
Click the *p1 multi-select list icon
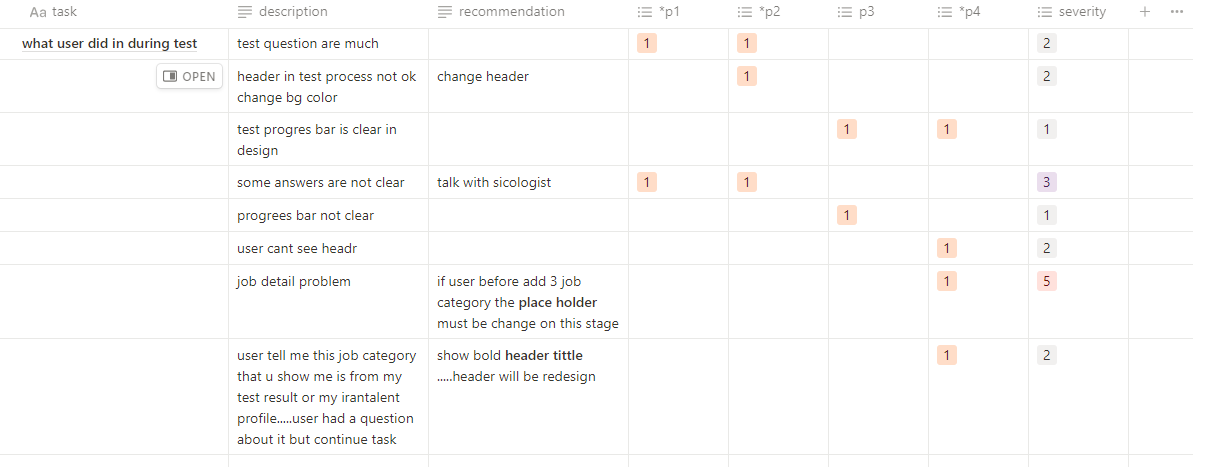[x=645, y=12]
